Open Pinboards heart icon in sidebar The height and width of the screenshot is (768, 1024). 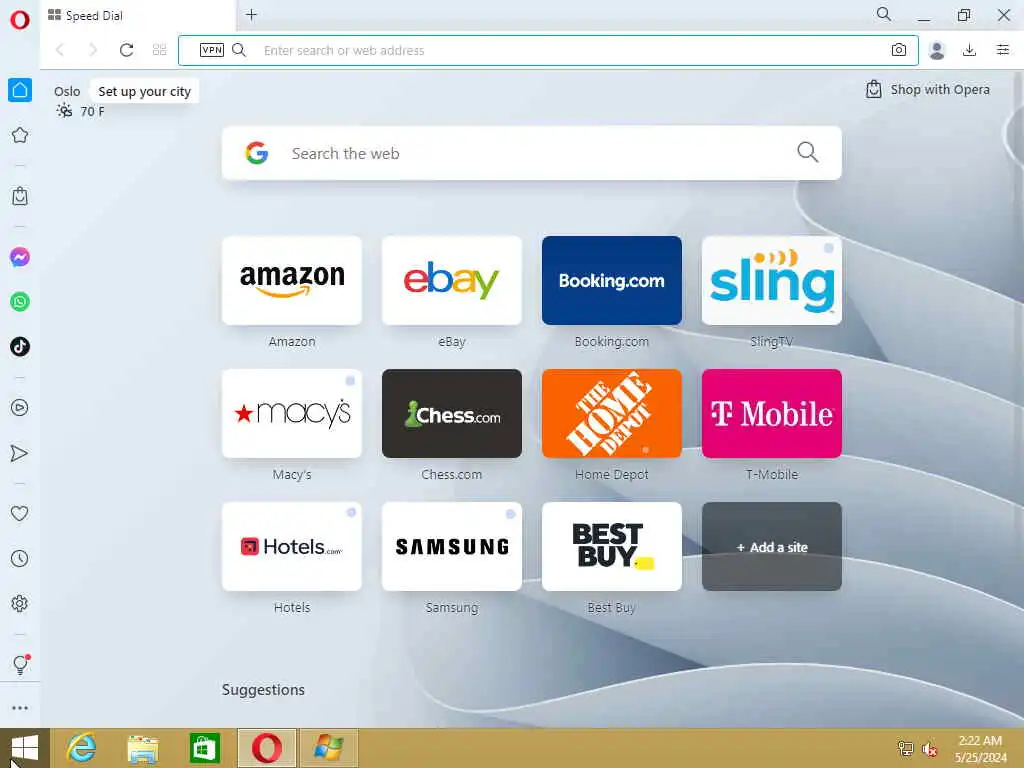point(20,513)
